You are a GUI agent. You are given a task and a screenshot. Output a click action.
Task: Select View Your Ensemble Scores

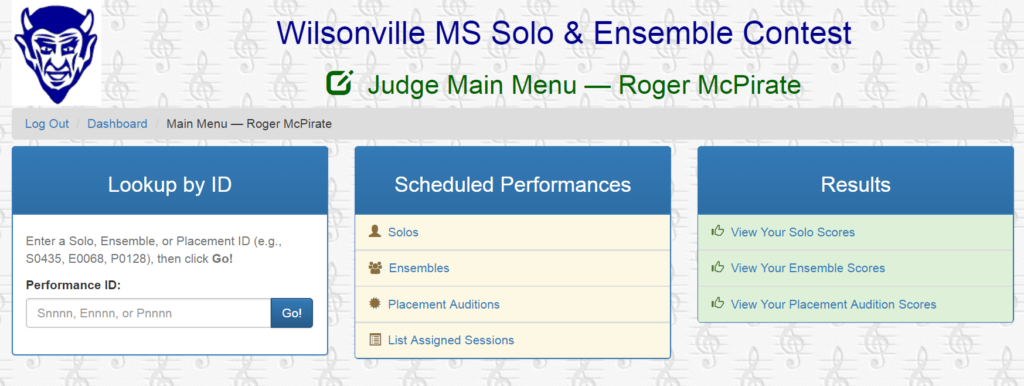pos(808,268)
